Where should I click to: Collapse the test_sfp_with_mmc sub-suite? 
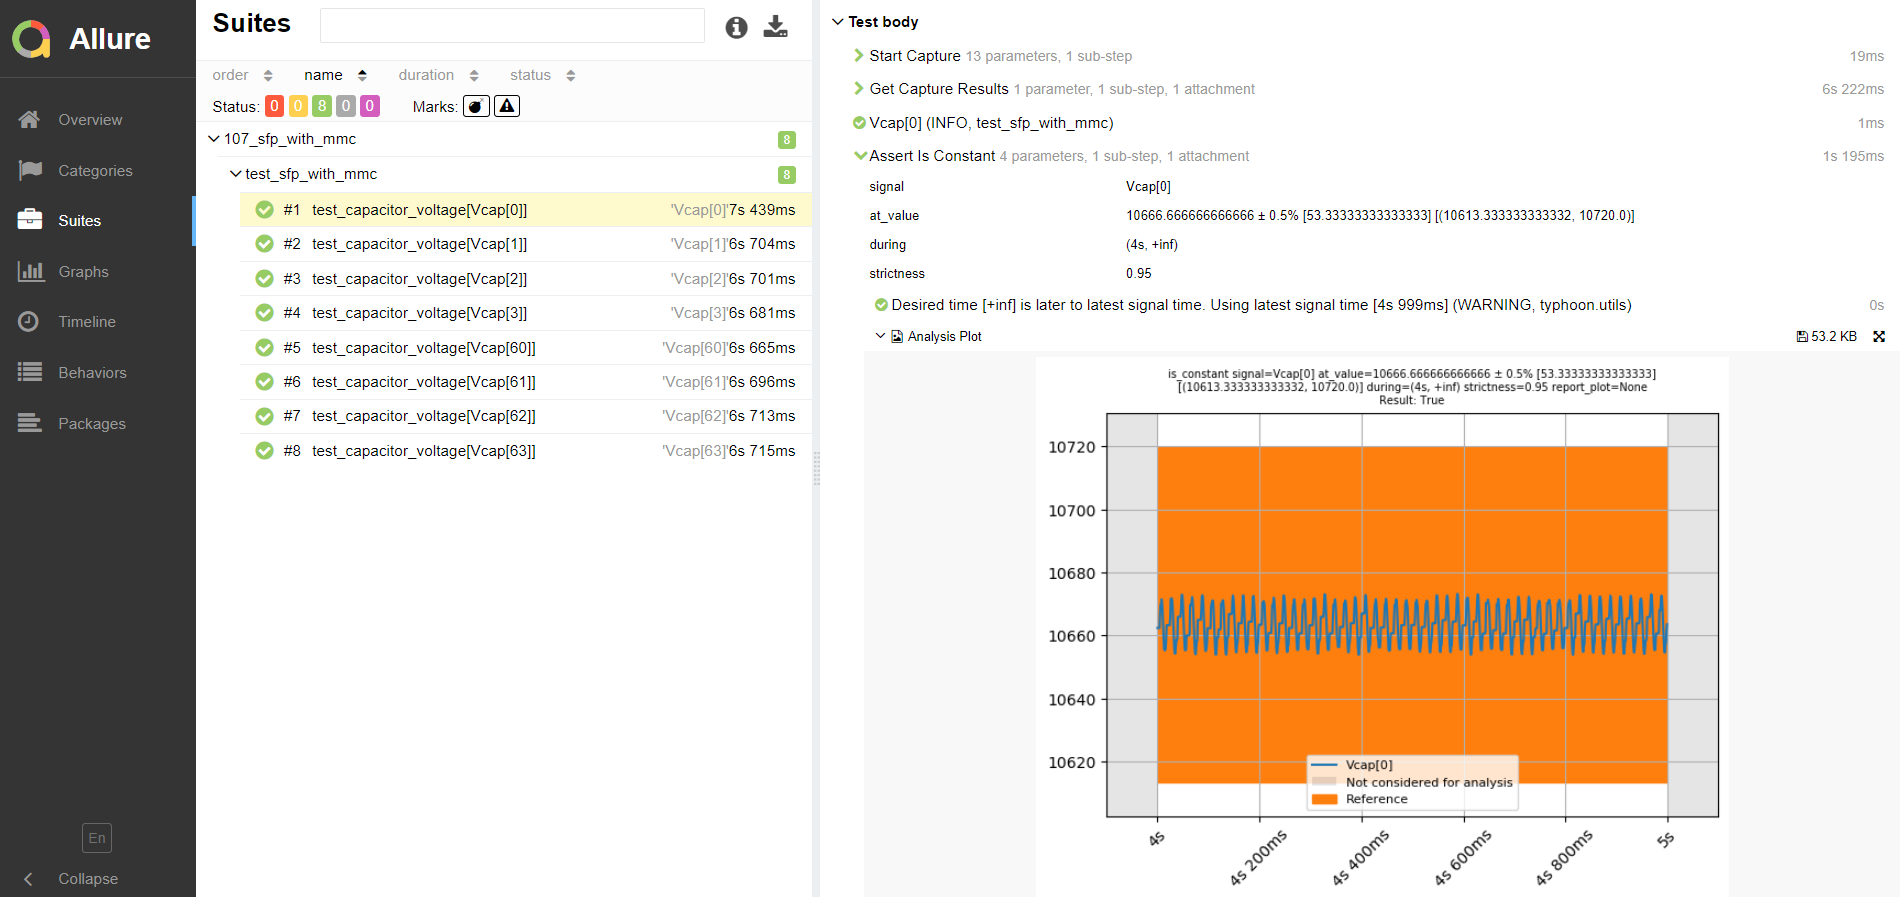point(236,174)
